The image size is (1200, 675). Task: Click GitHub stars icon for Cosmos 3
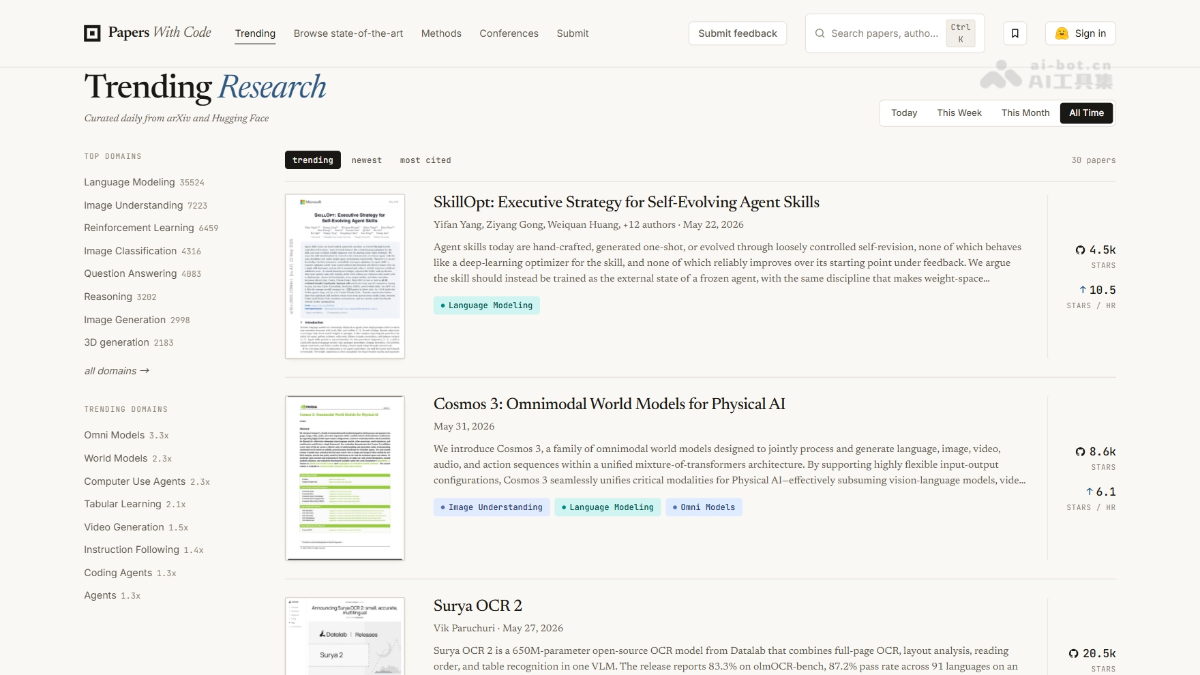click(1080, 452)
